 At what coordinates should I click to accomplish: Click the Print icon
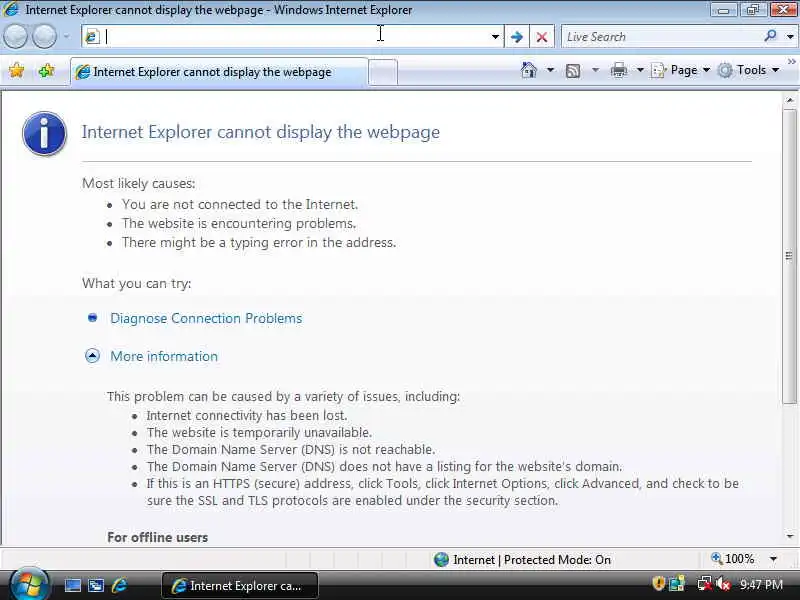point(618,70)
